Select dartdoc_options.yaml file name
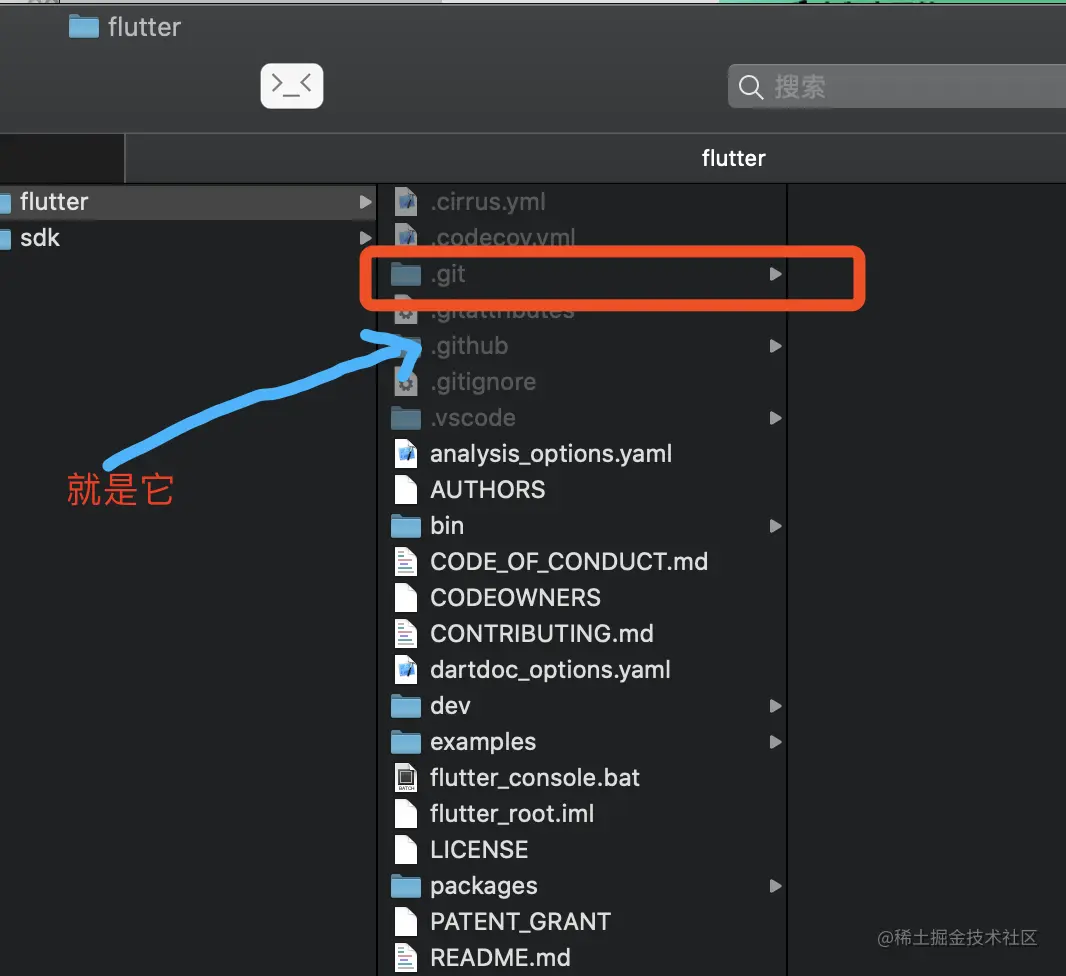Viewport: 1066px width, 976px height. pos(550,670)
